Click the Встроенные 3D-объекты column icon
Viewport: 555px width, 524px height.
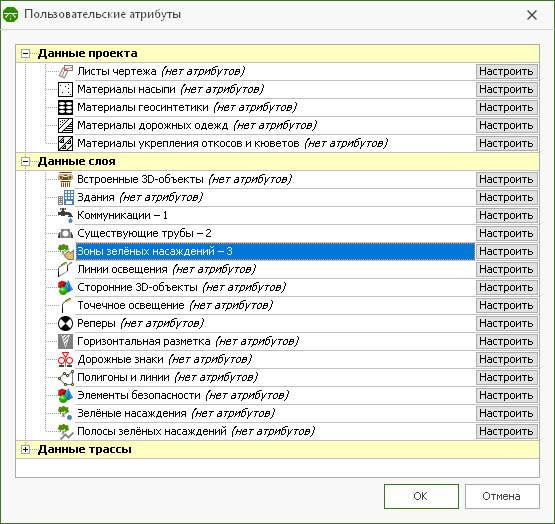[x=65, y=179]
